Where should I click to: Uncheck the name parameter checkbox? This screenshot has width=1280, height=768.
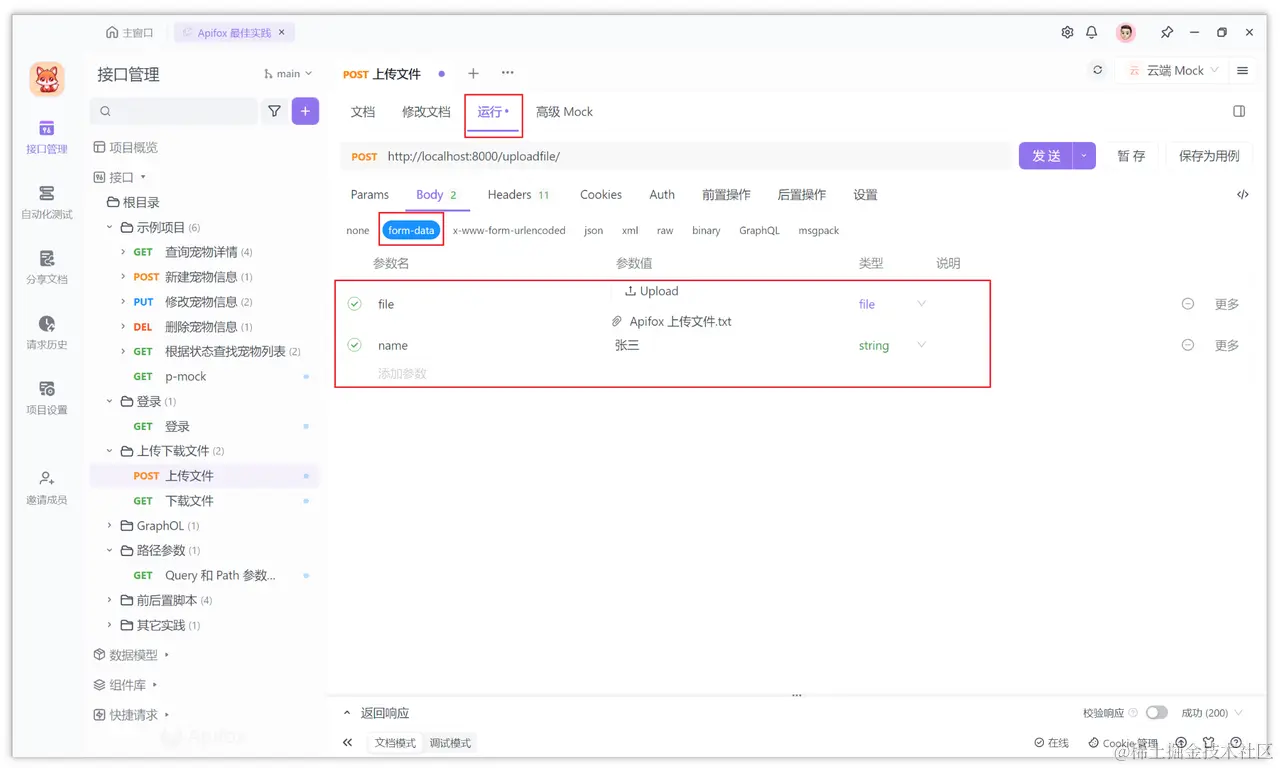pos(354,345)
